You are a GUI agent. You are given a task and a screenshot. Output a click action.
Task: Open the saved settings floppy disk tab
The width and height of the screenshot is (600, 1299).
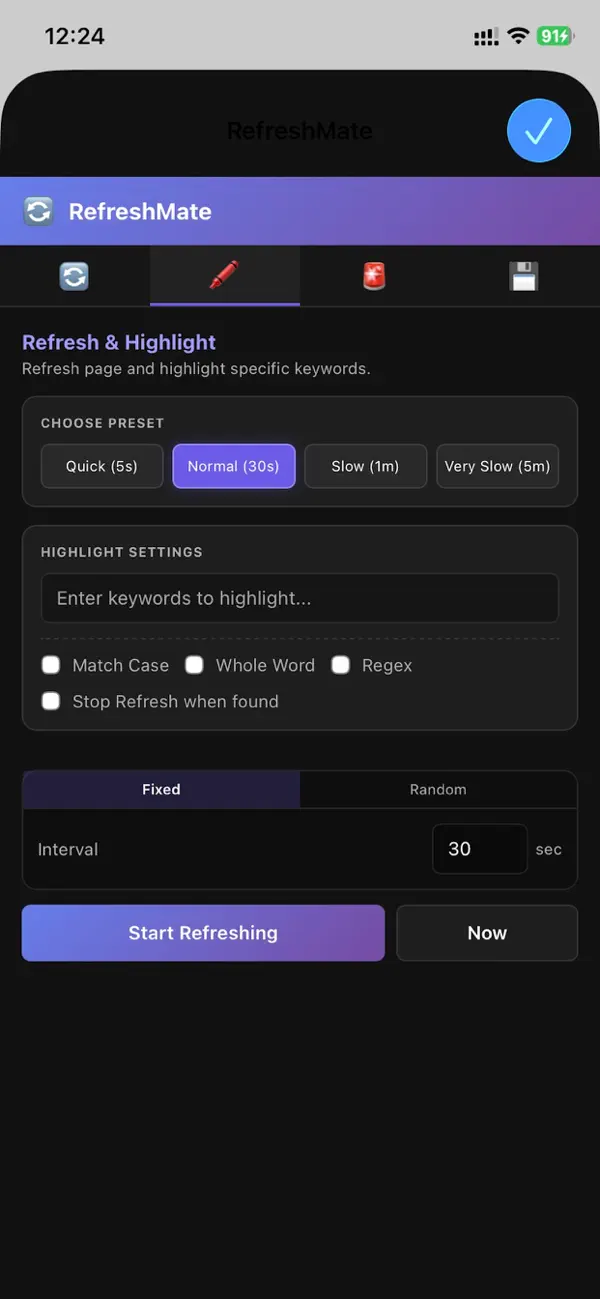pos(524,274)
